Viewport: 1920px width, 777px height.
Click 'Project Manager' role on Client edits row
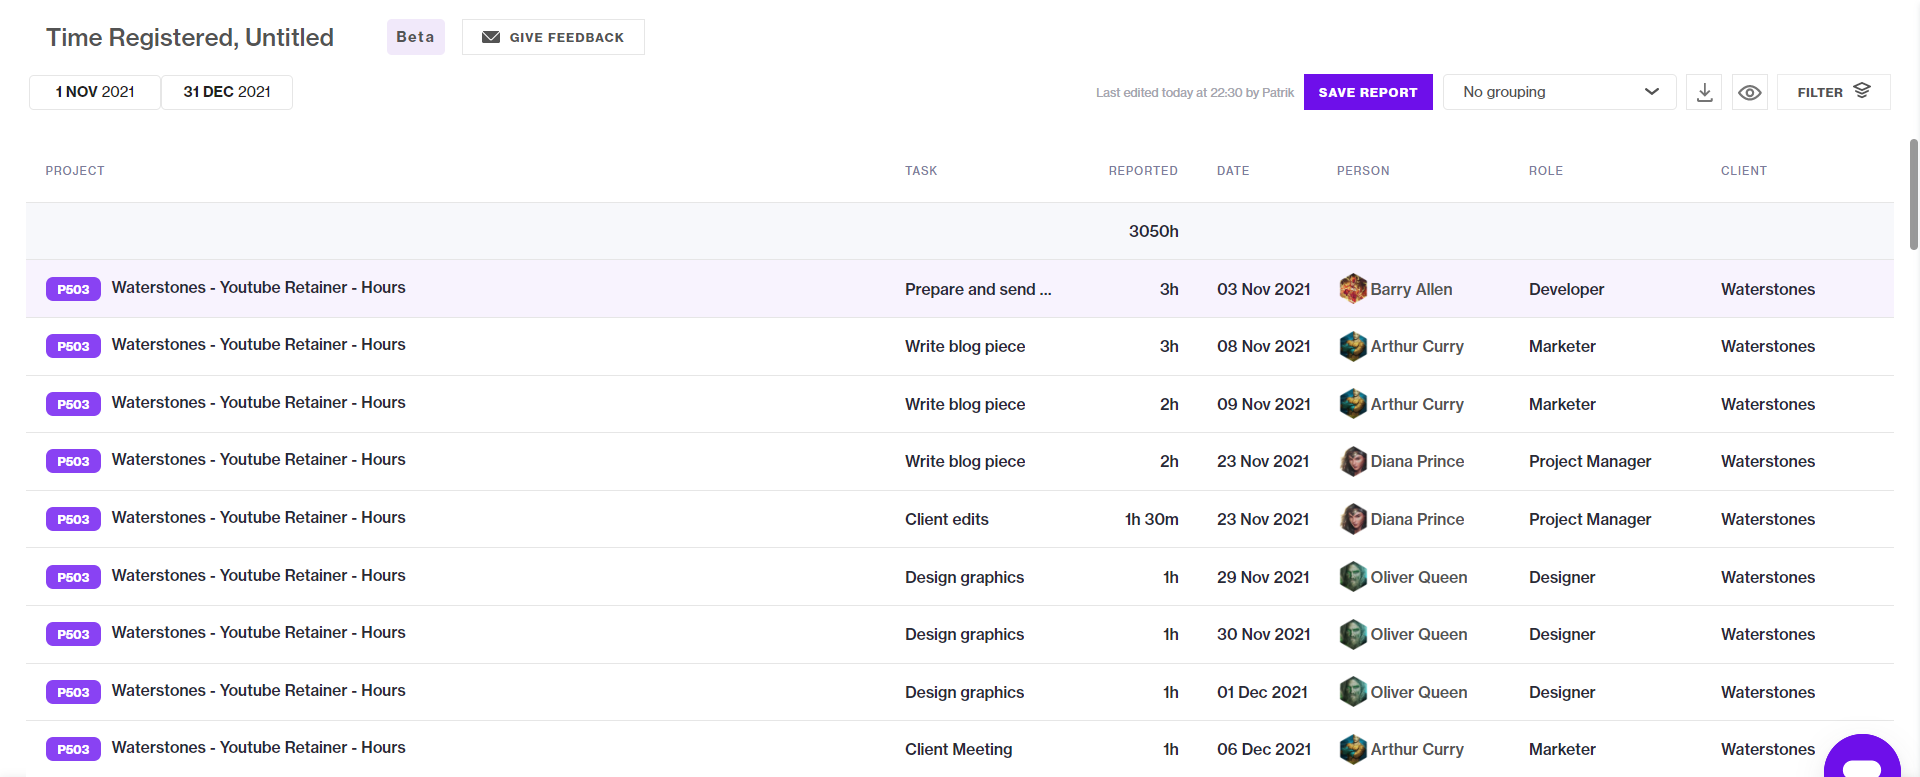click(1590, 519)
